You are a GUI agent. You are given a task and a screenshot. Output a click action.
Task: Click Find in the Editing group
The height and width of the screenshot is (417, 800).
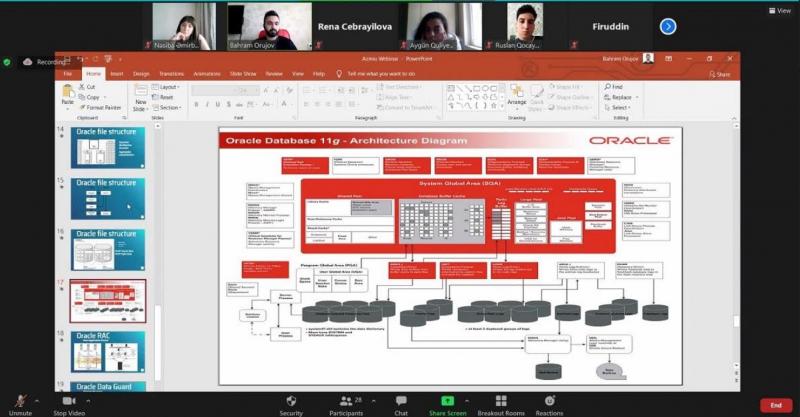(x=613, y=87)
